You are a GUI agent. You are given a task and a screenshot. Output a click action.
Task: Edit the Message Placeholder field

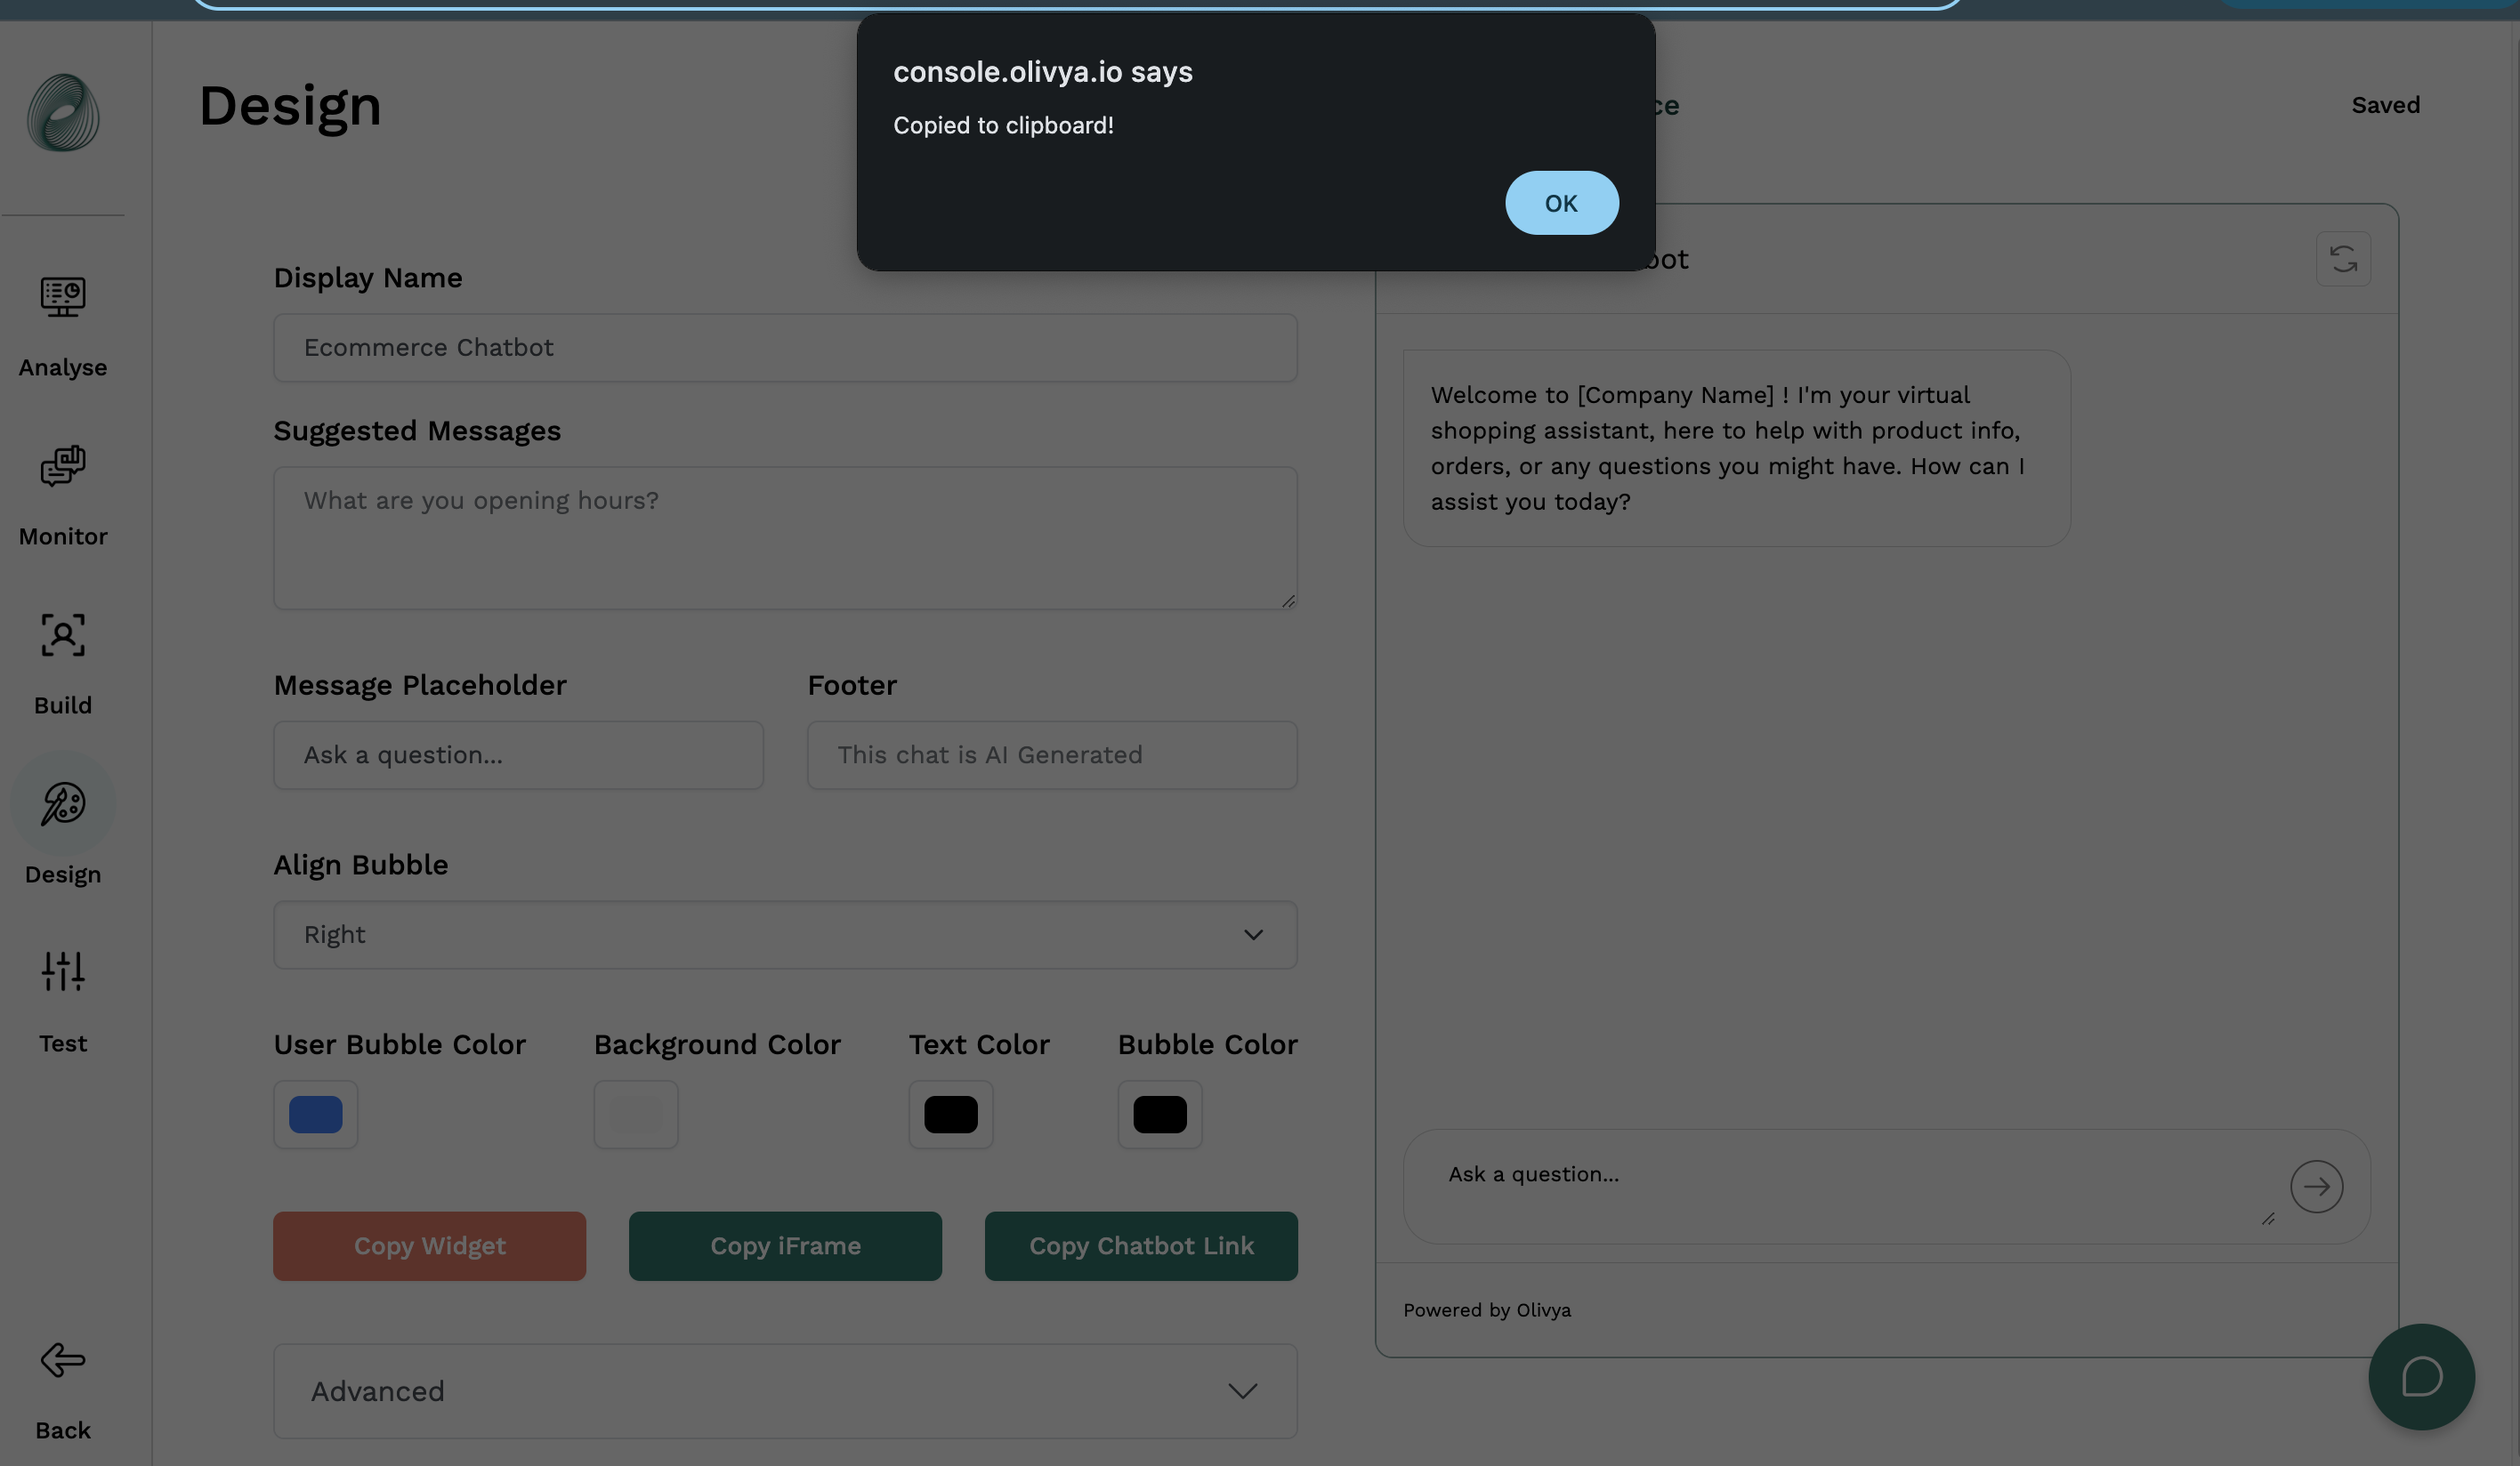518,755
